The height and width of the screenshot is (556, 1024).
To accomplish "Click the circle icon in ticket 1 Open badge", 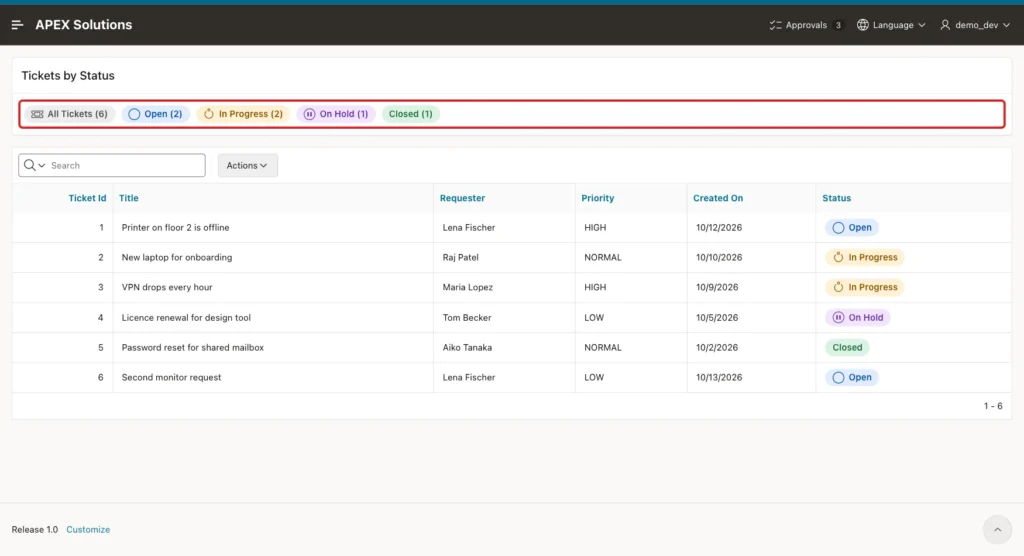I will (x=838, y=227).
